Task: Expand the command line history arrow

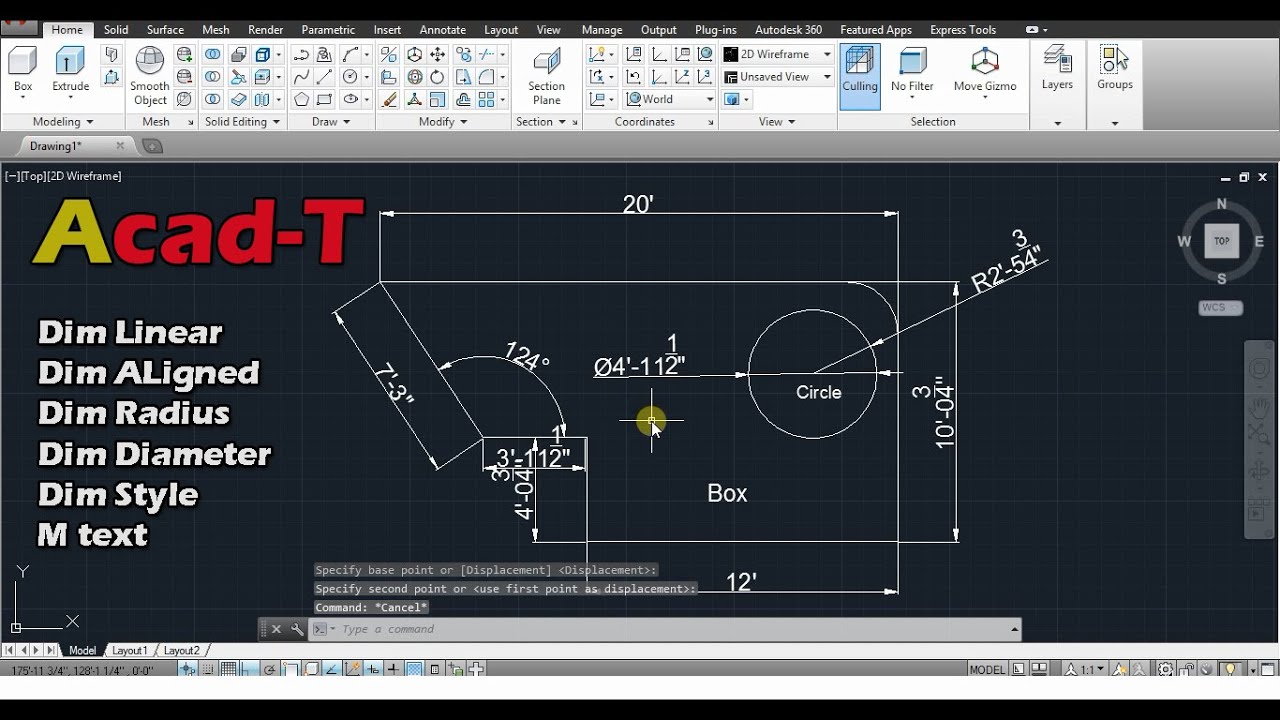Action: tap(1014, 629)
